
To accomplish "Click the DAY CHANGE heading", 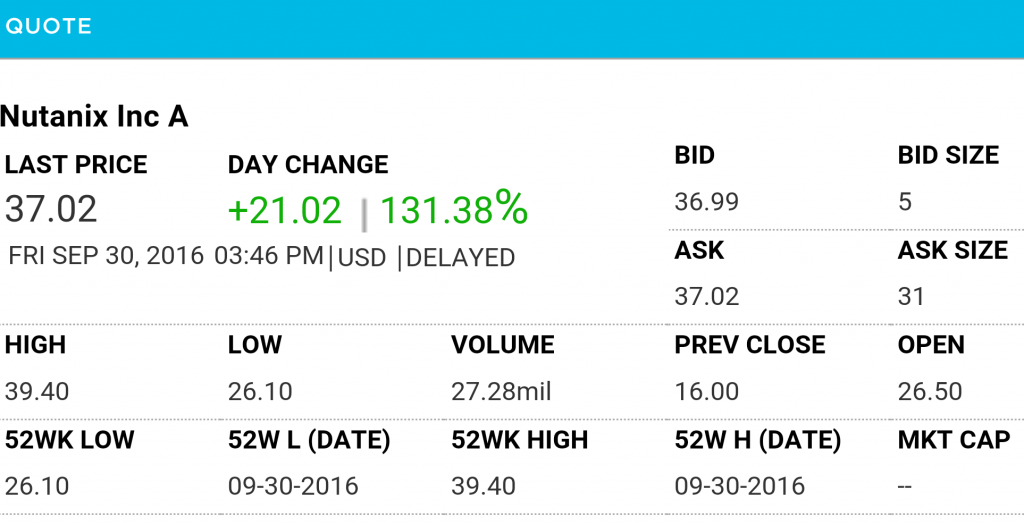I will pos(308,164).
